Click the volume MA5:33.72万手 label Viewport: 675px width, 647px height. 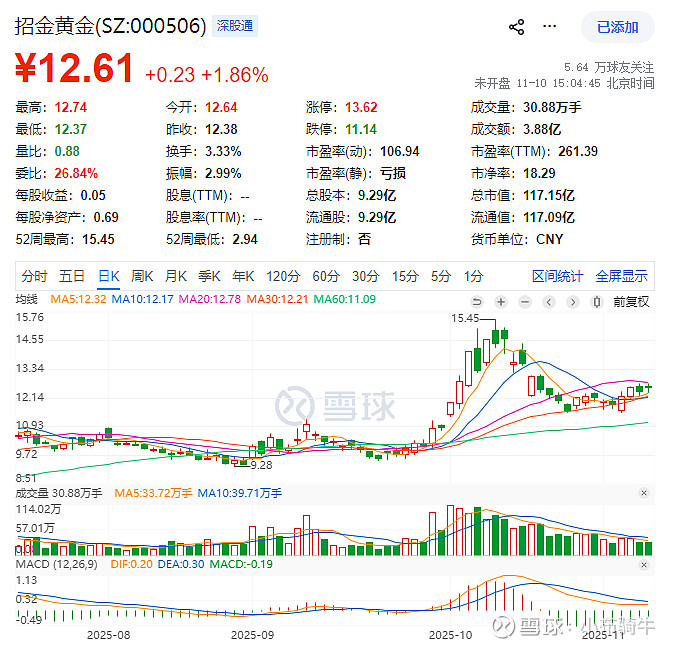tap(153, 493)
